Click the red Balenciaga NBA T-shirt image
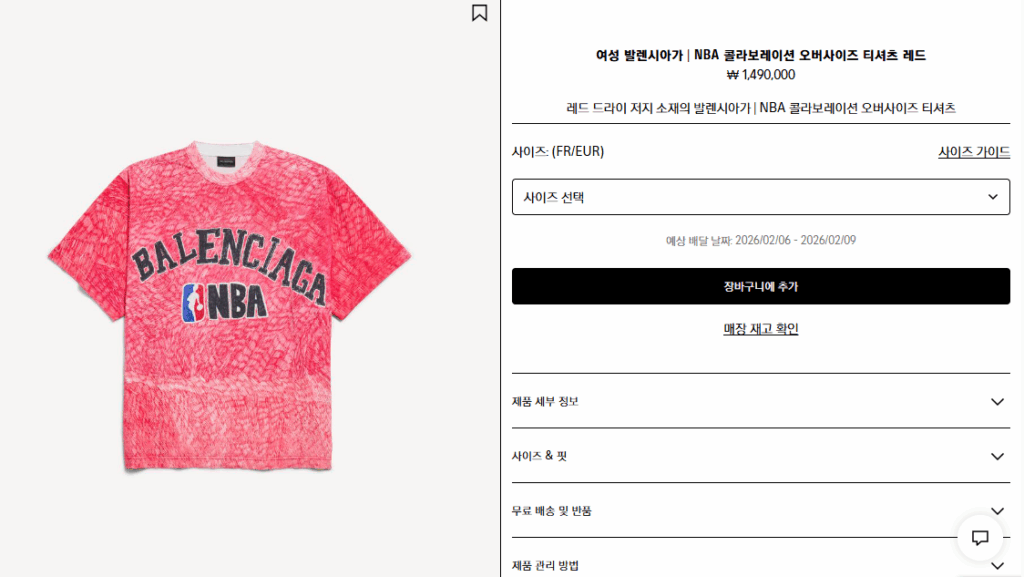This screenshot has height=577, width=1024. [x=229, y=305]
